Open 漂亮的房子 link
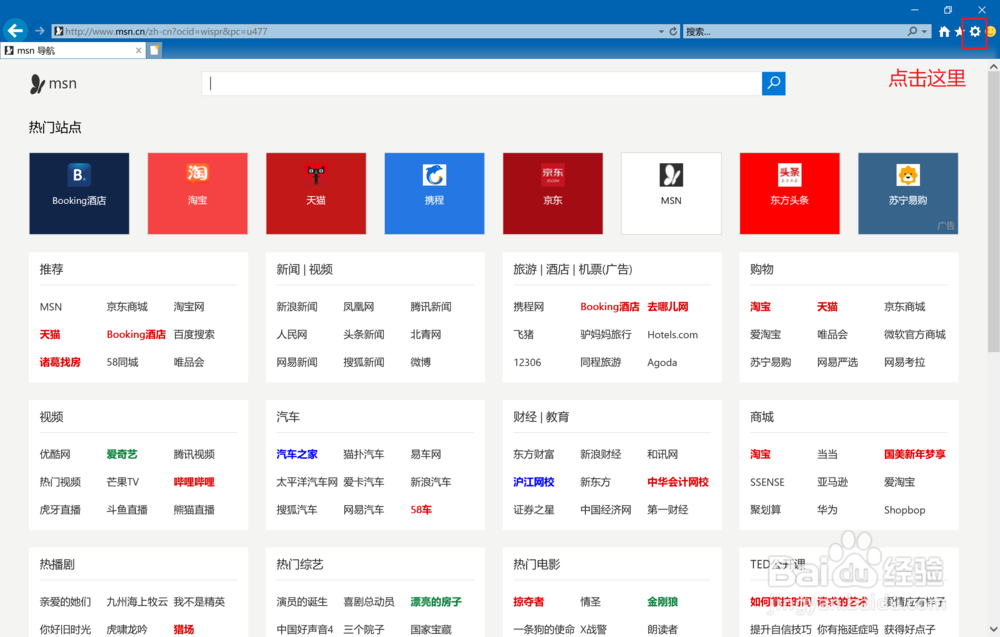Screen dimensions: 1000x637 pos(436,601)
